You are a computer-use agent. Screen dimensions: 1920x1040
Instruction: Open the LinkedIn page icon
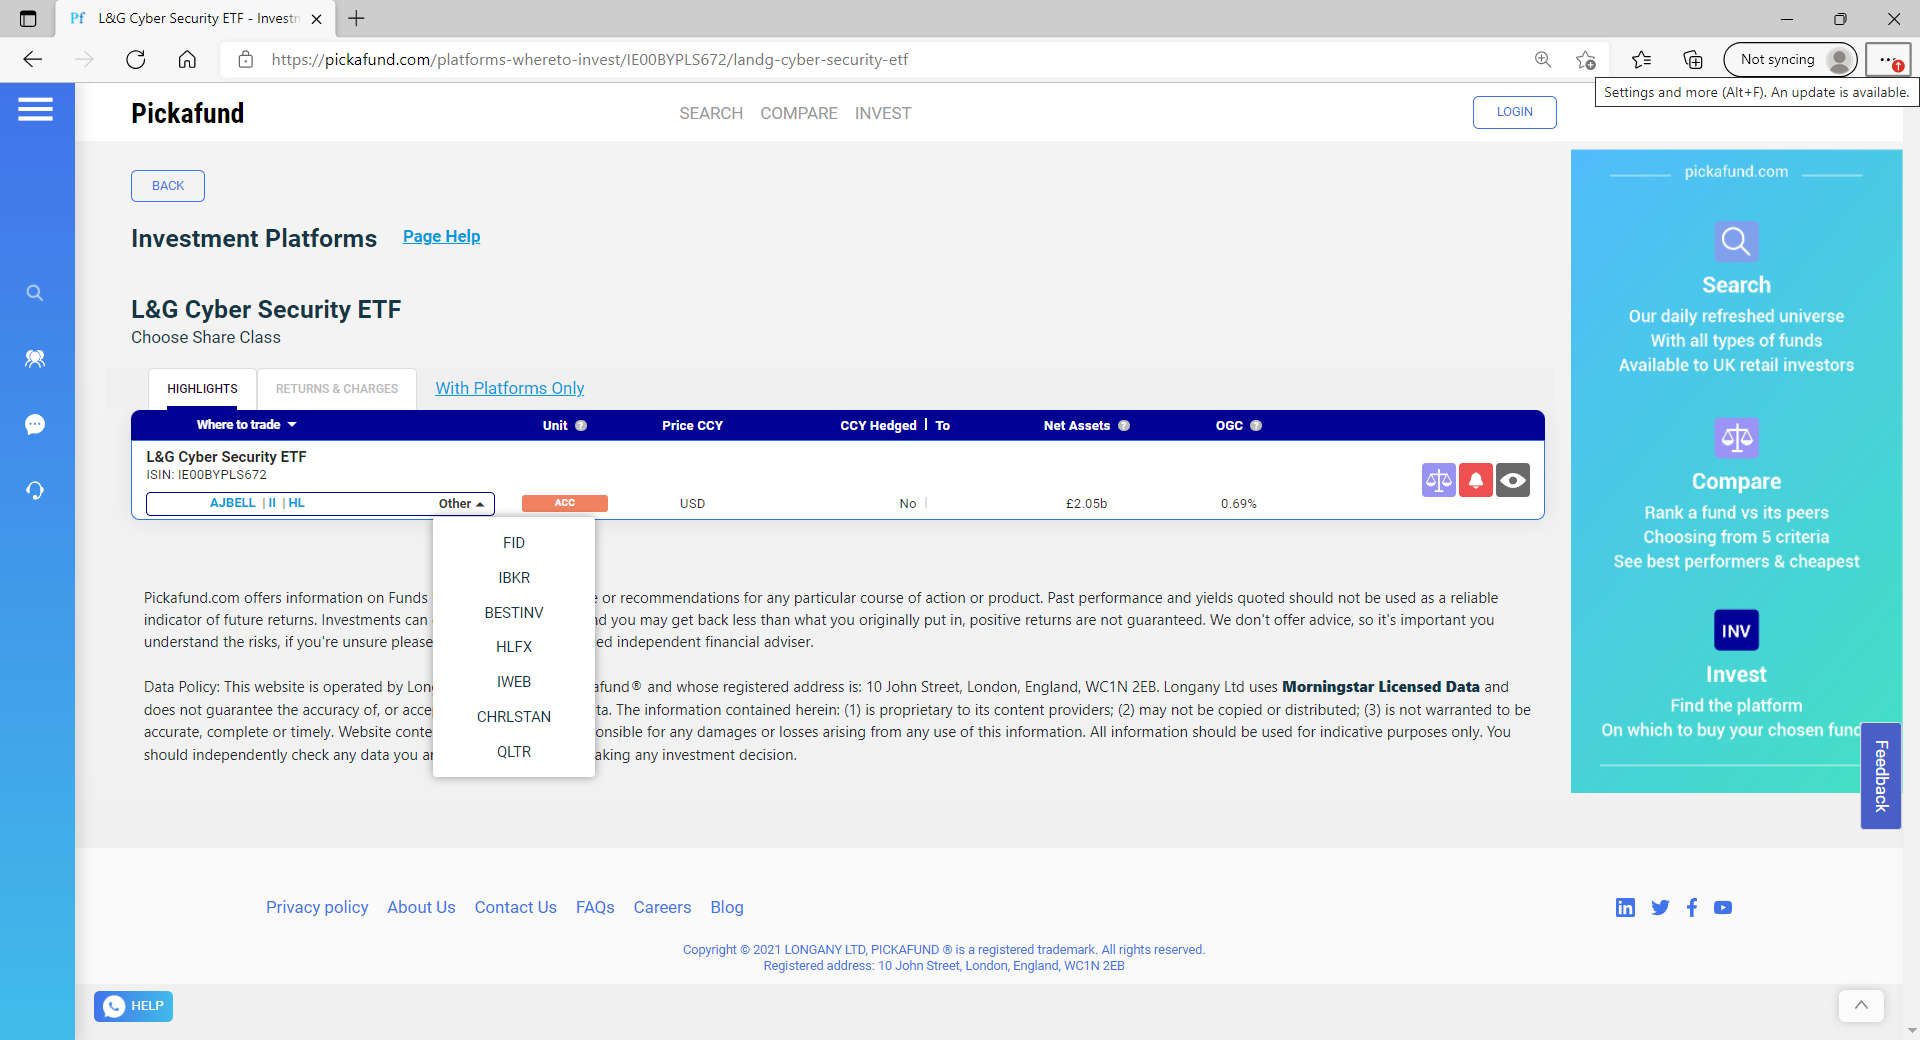pyautogui.click(x=1625, y=907)
